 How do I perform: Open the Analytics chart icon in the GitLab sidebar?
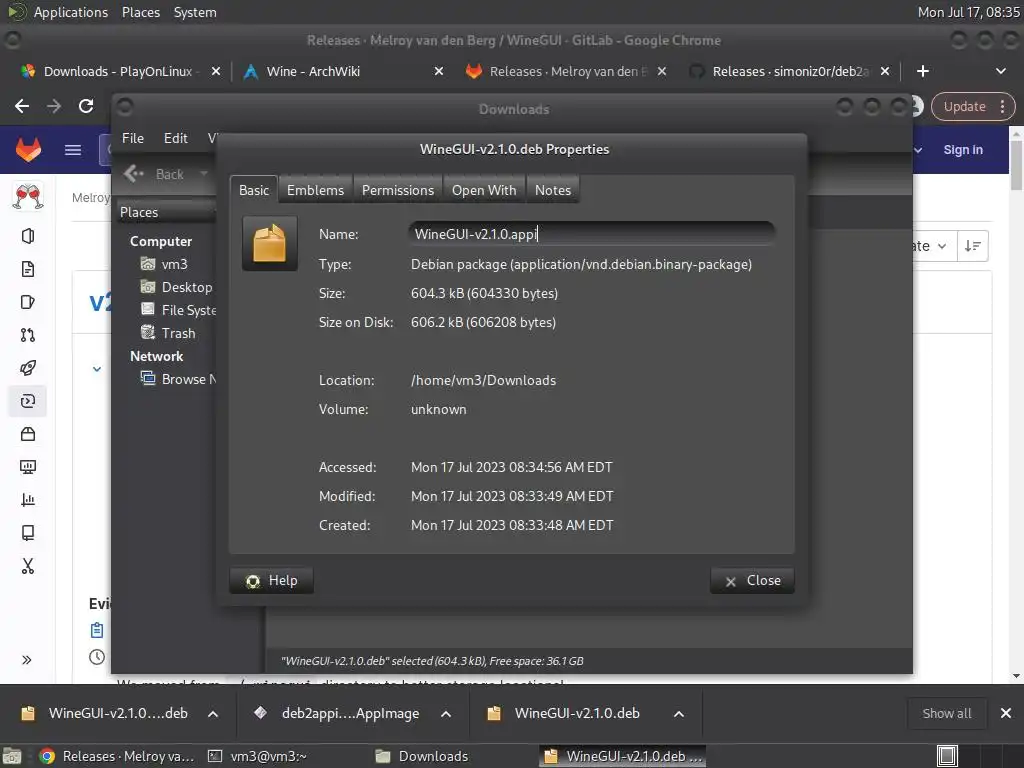coord(27,500)
